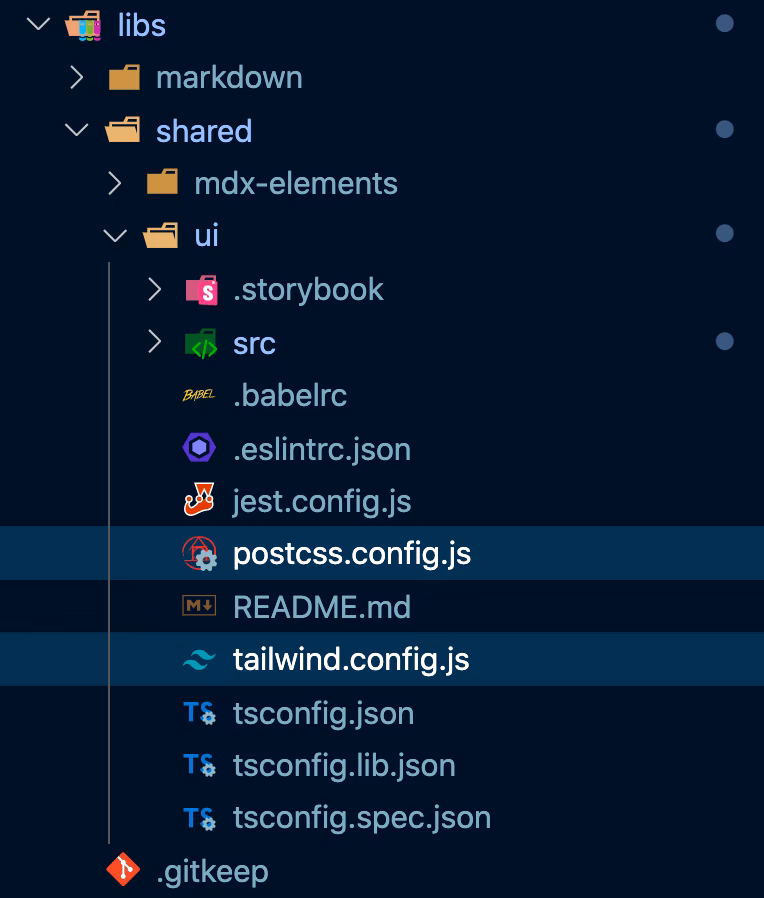Click the Tailwind wave icon
The height and width of the screenshot is (898, 764).
click(x=199, y=660)
